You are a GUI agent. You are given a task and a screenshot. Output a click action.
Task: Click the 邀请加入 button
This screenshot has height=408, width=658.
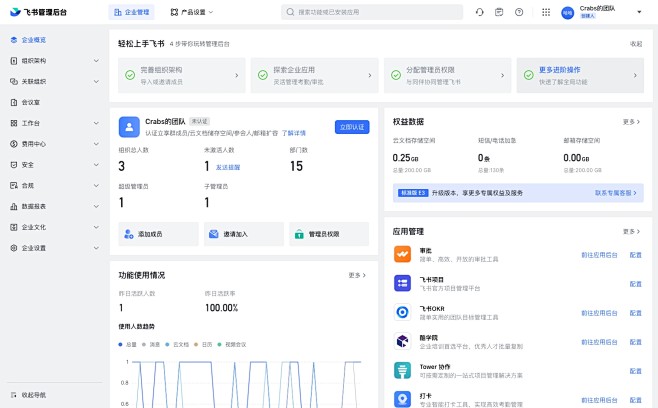pyautogui.click(x=244, y=234)
